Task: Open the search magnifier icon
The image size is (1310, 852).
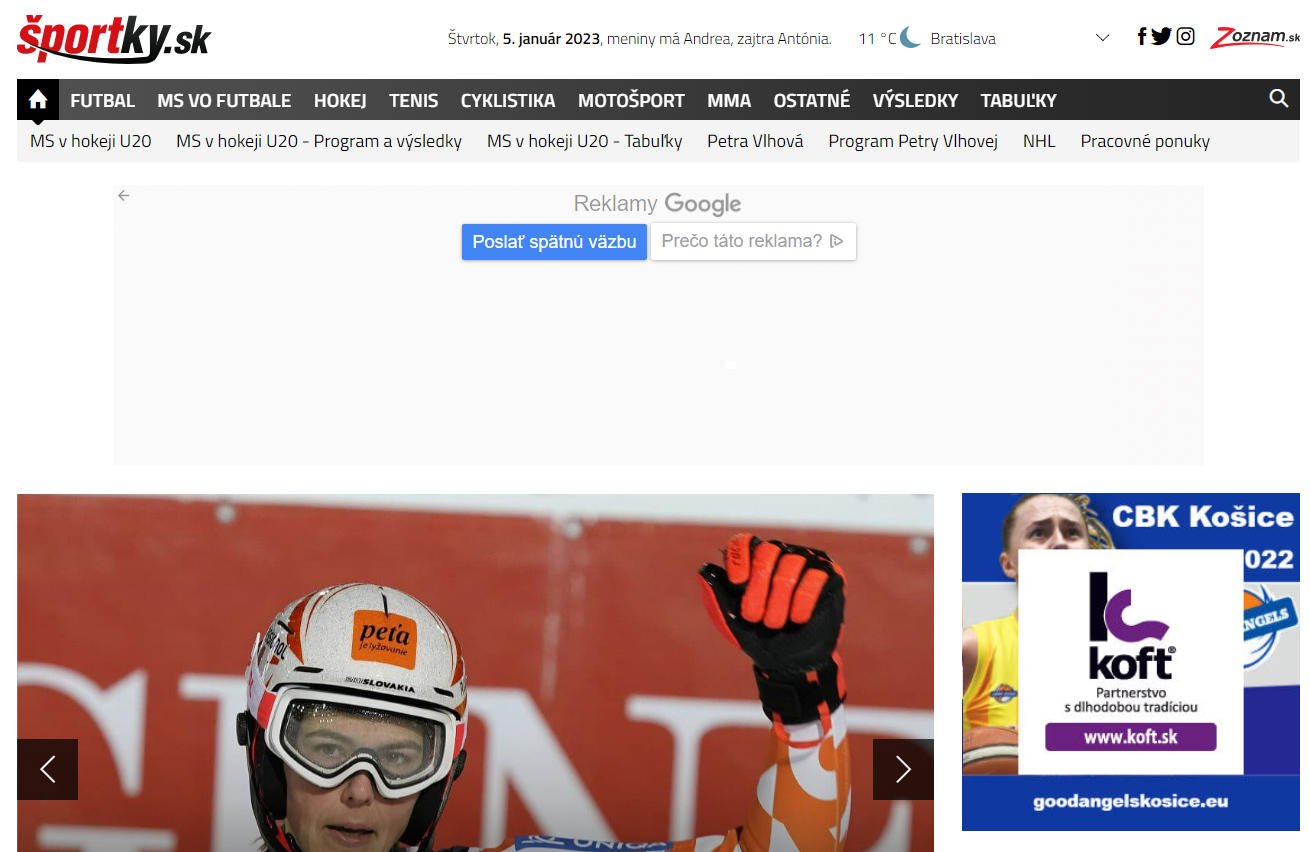Action: point(1278,98)
